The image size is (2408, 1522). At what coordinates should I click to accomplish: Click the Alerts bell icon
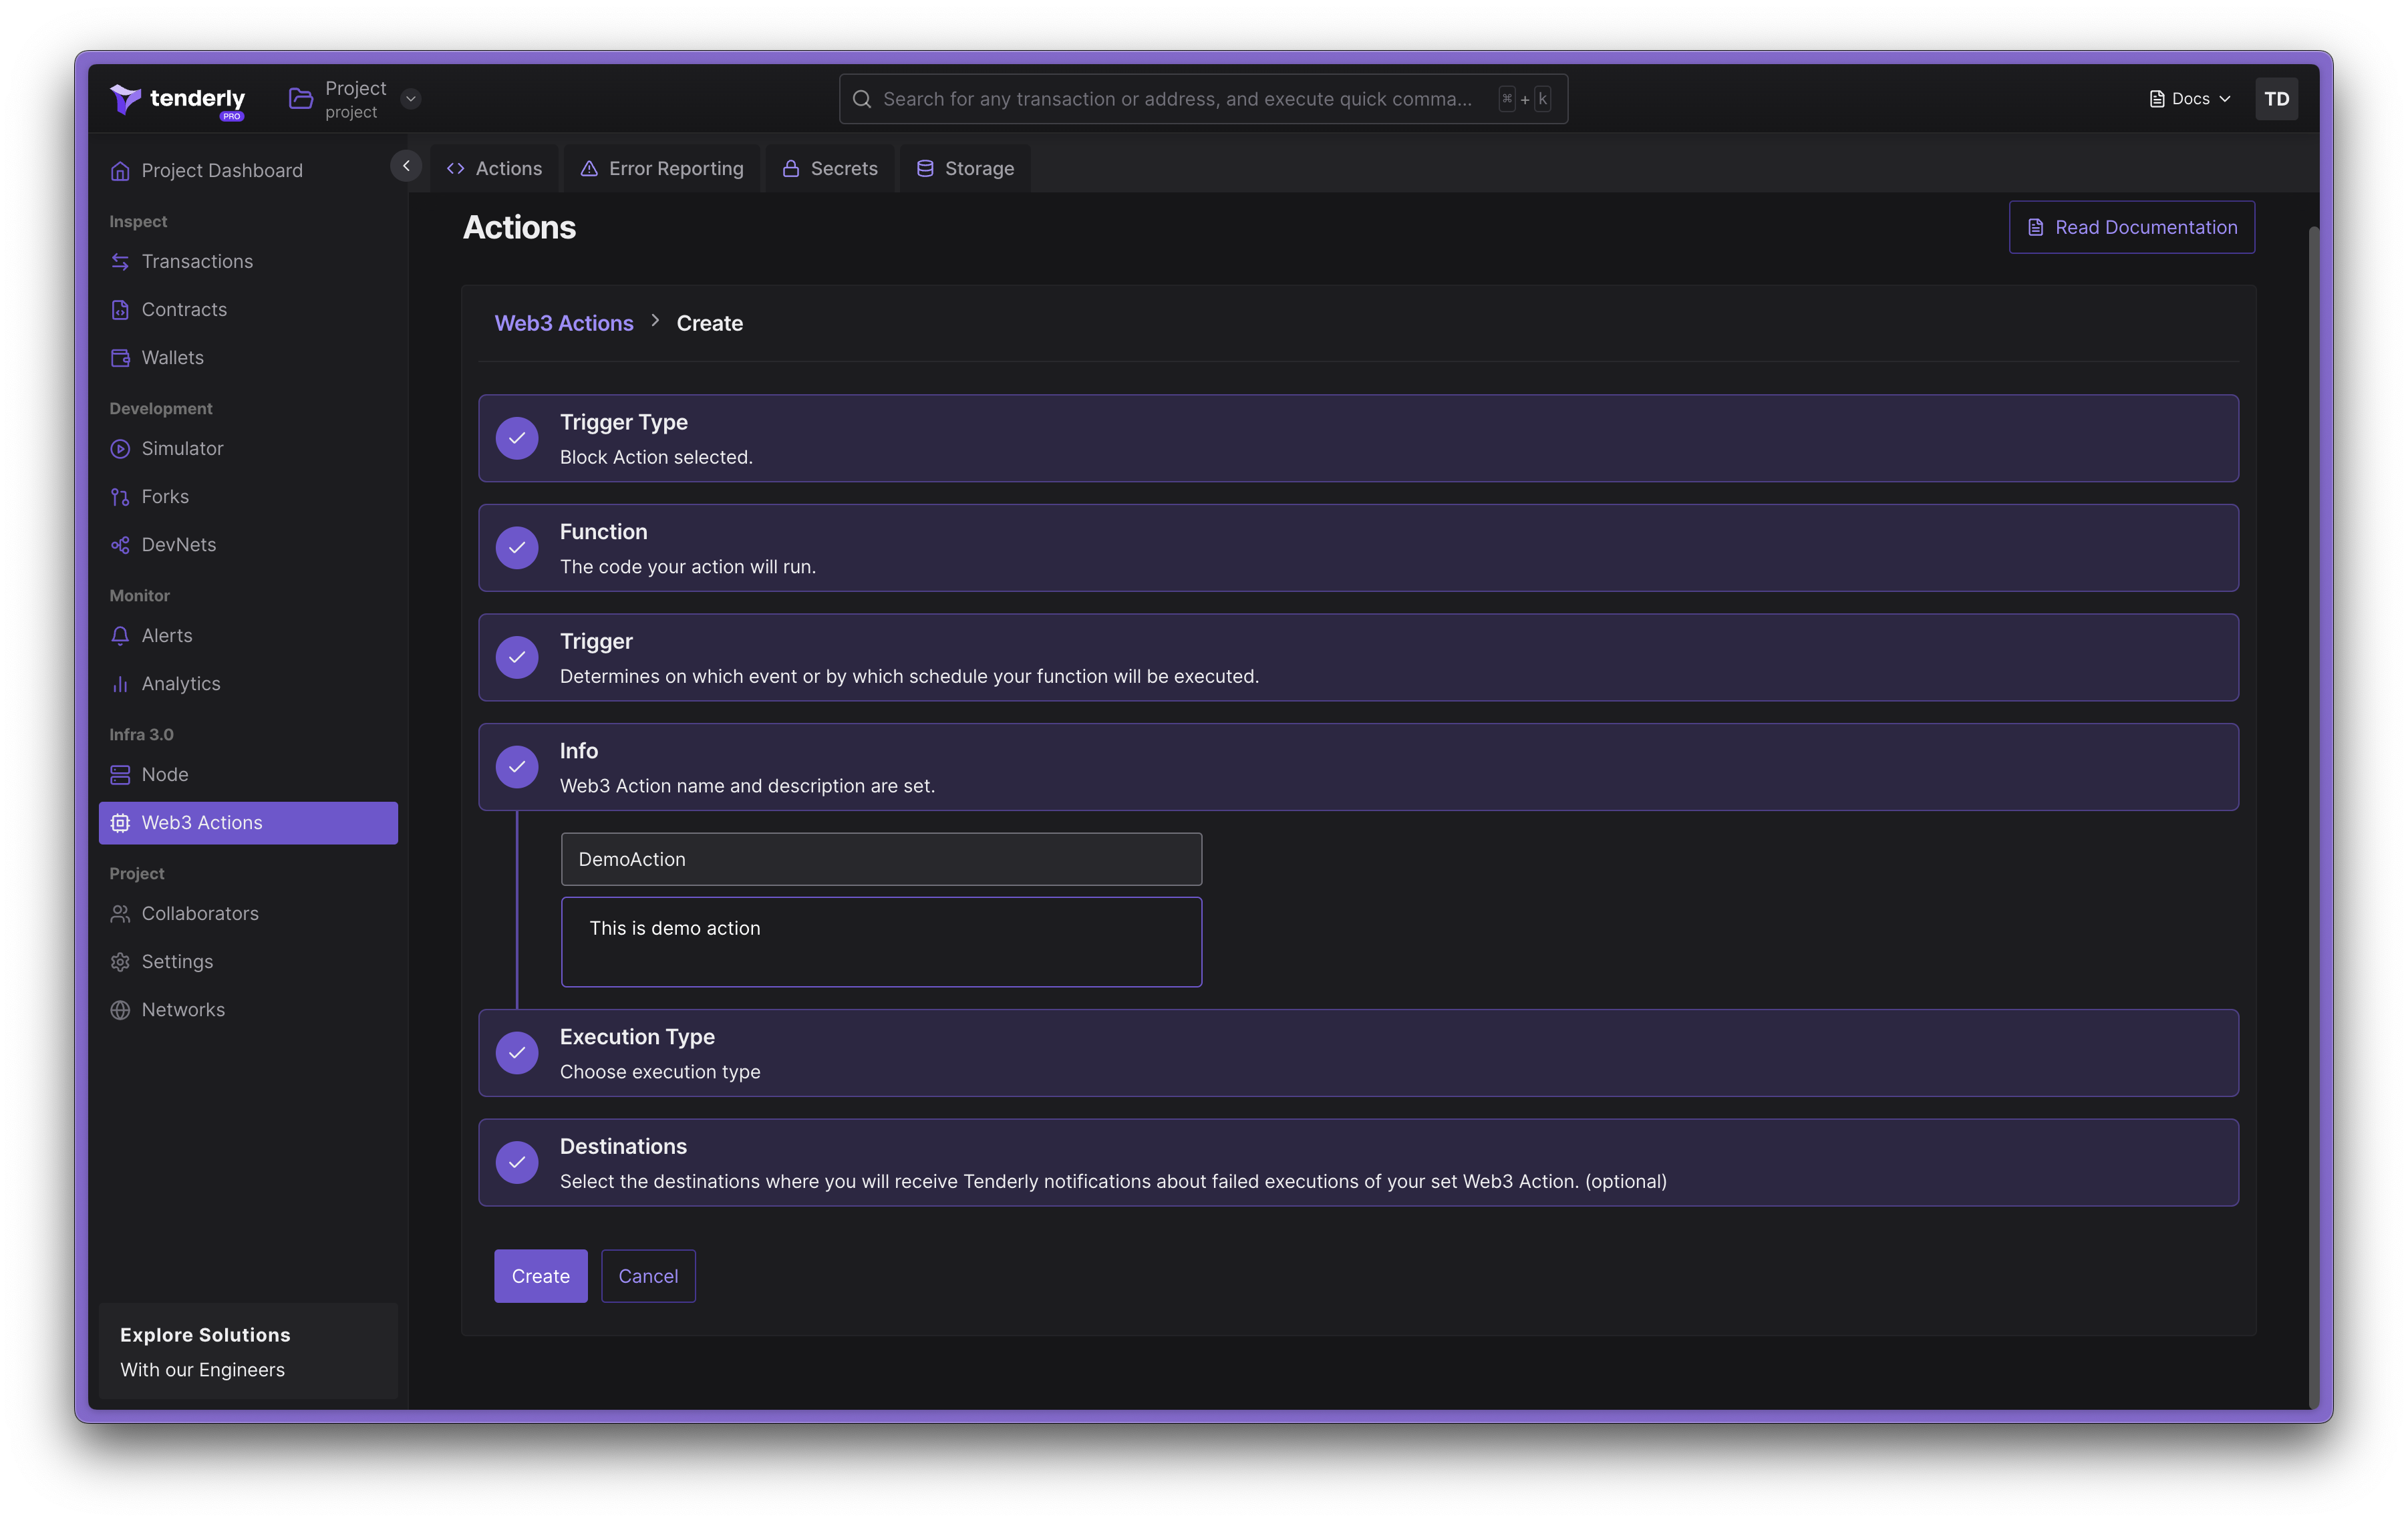pyautogui.click(x=120, y=636)
